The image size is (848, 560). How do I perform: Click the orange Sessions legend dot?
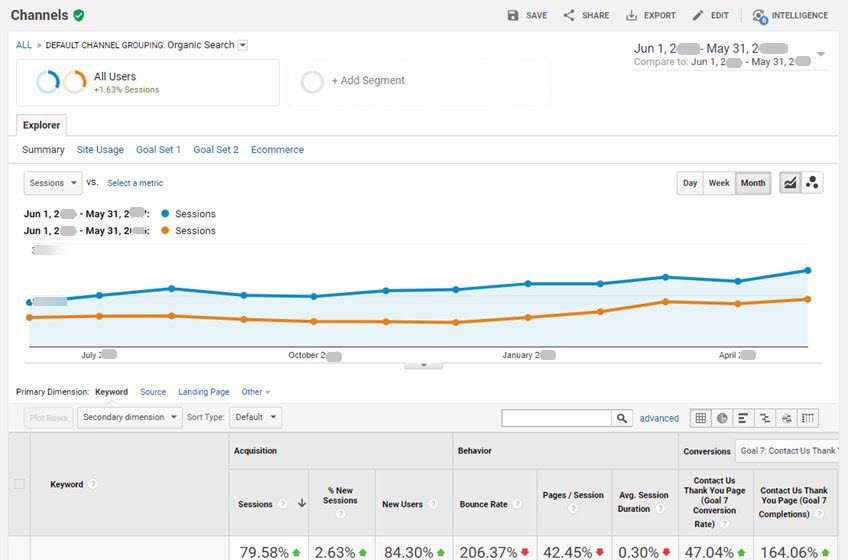tap(165, 230)
